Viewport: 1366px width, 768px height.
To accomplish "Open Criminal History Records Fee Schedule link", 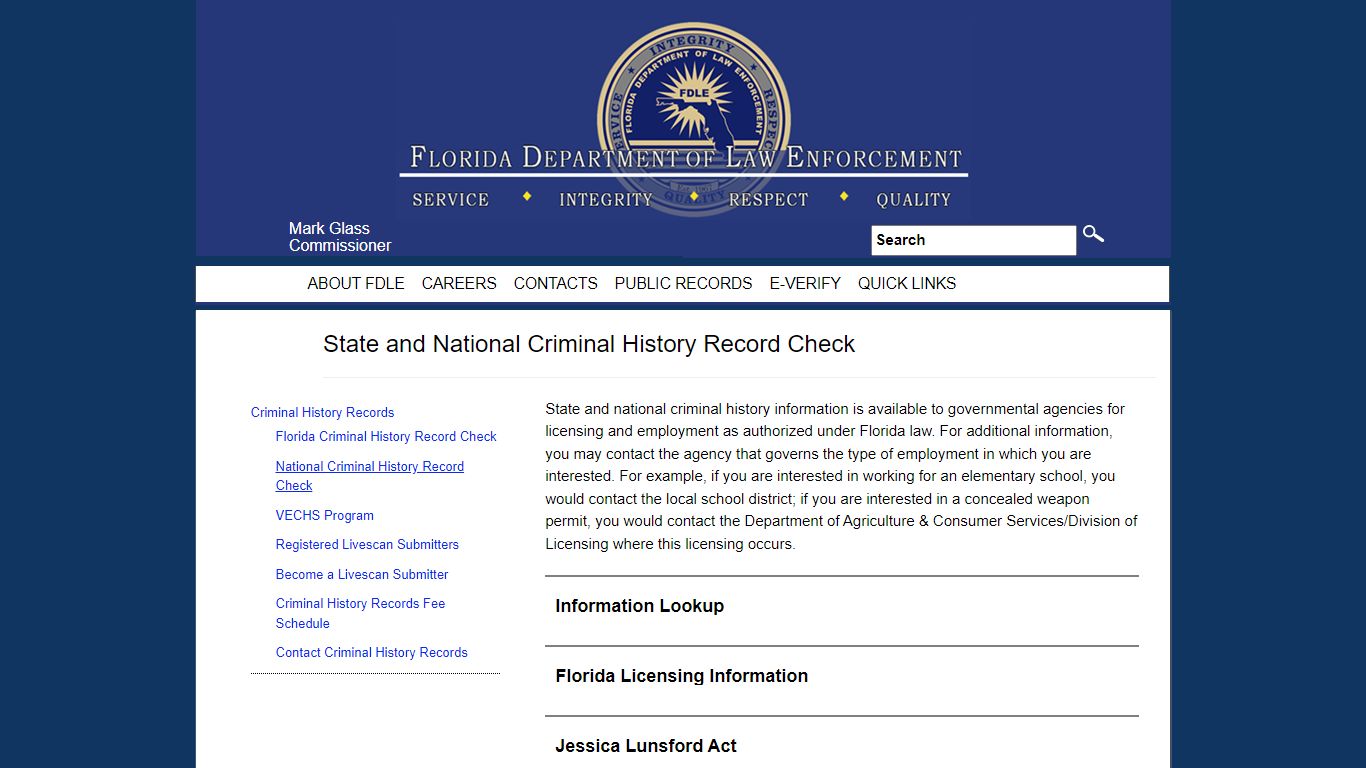I will 360,613.
